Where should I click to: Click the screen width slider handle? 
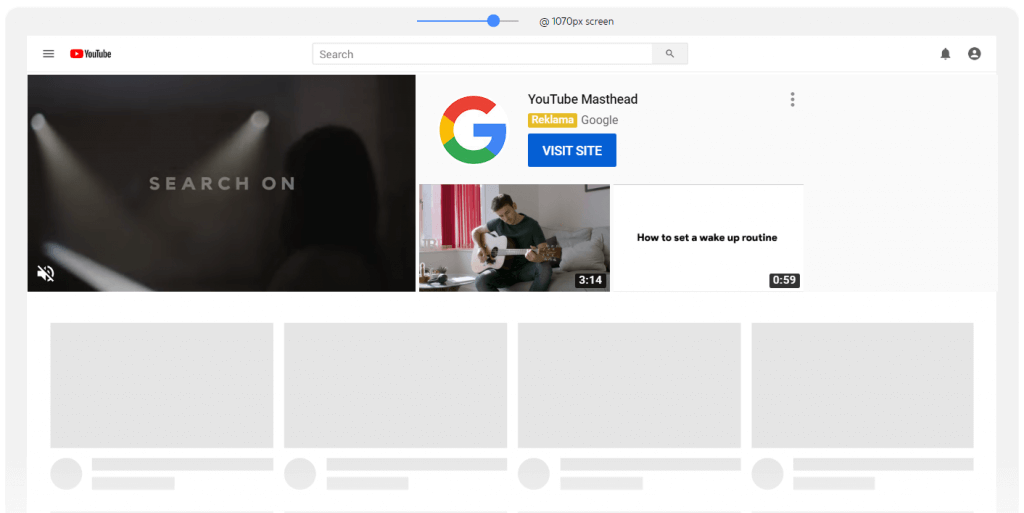click(493, 21)
